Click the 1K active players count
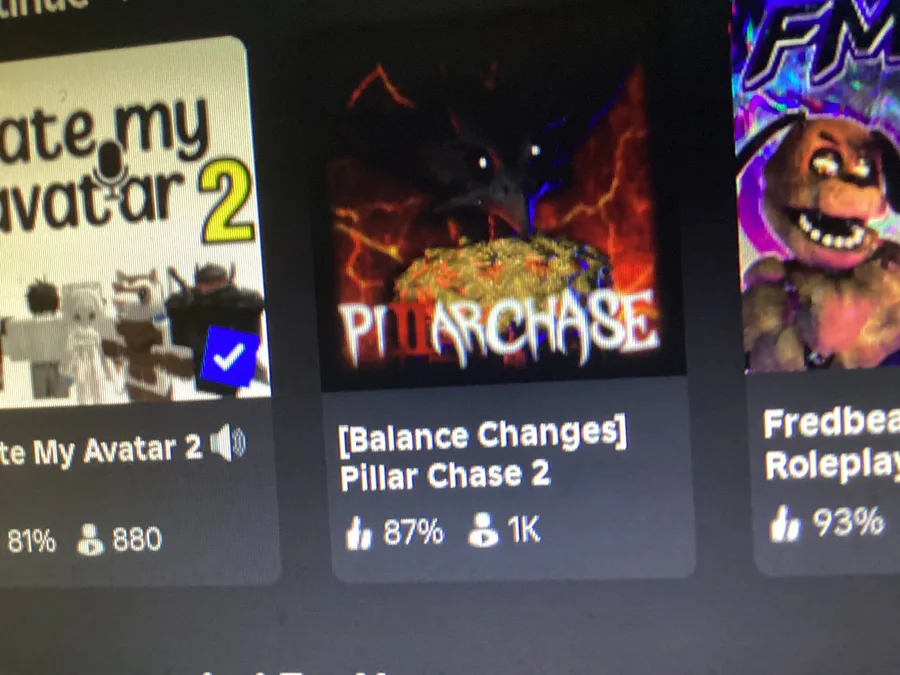Screen dimensions: 900x675 (524, 529)
